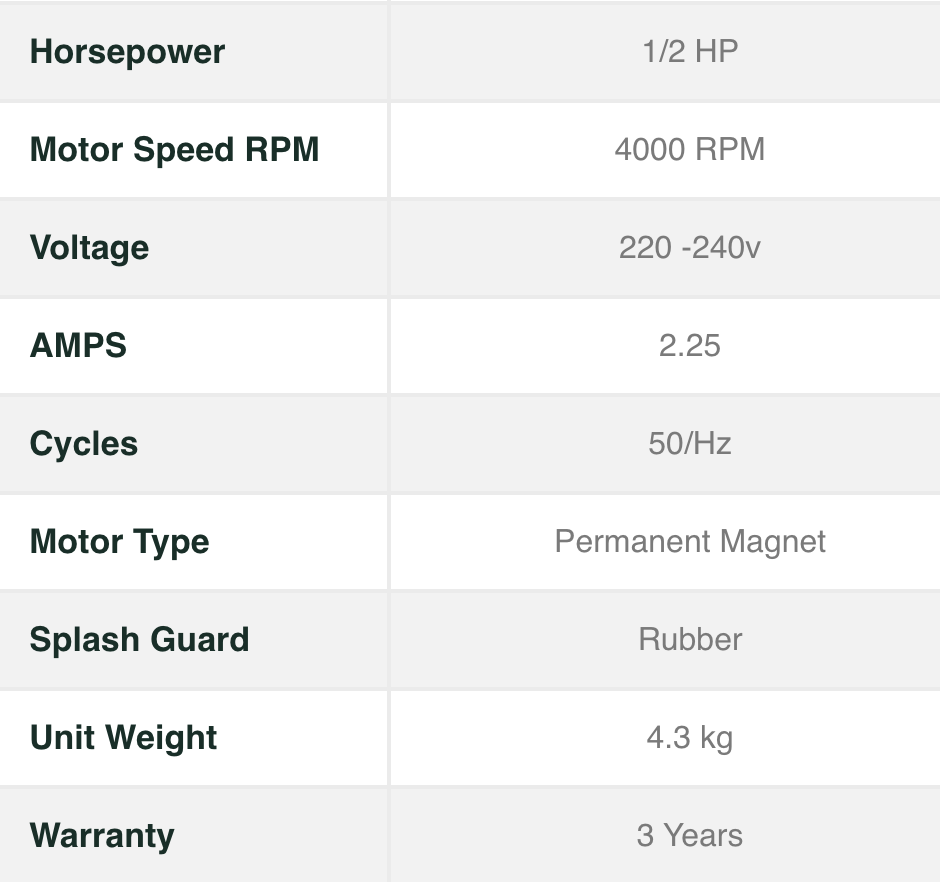940x882 pixels.
Task: Click the Motor Type label
Action: click(120, 542)
